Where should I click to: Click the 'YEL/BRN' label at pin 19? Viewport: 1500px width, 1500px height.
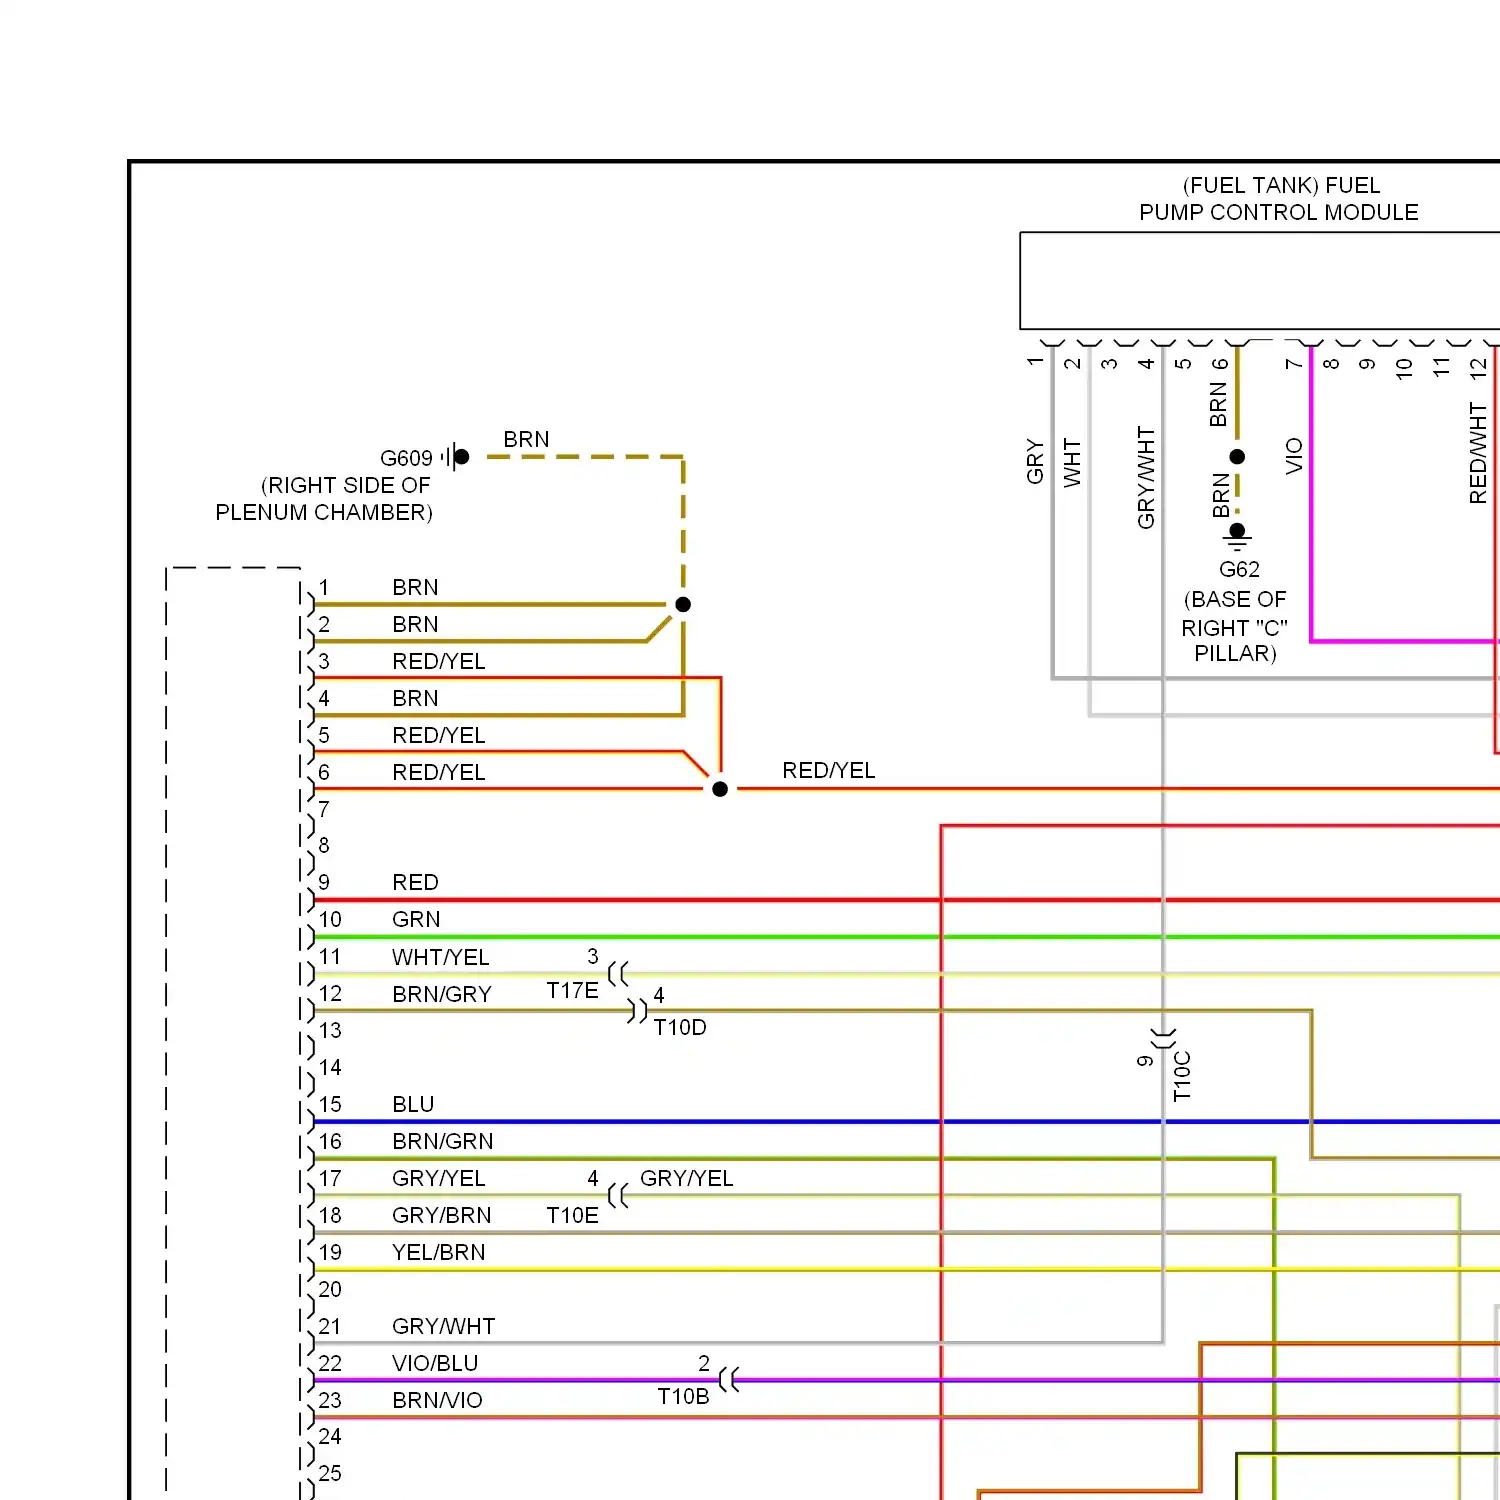[x=439, y=1252]
